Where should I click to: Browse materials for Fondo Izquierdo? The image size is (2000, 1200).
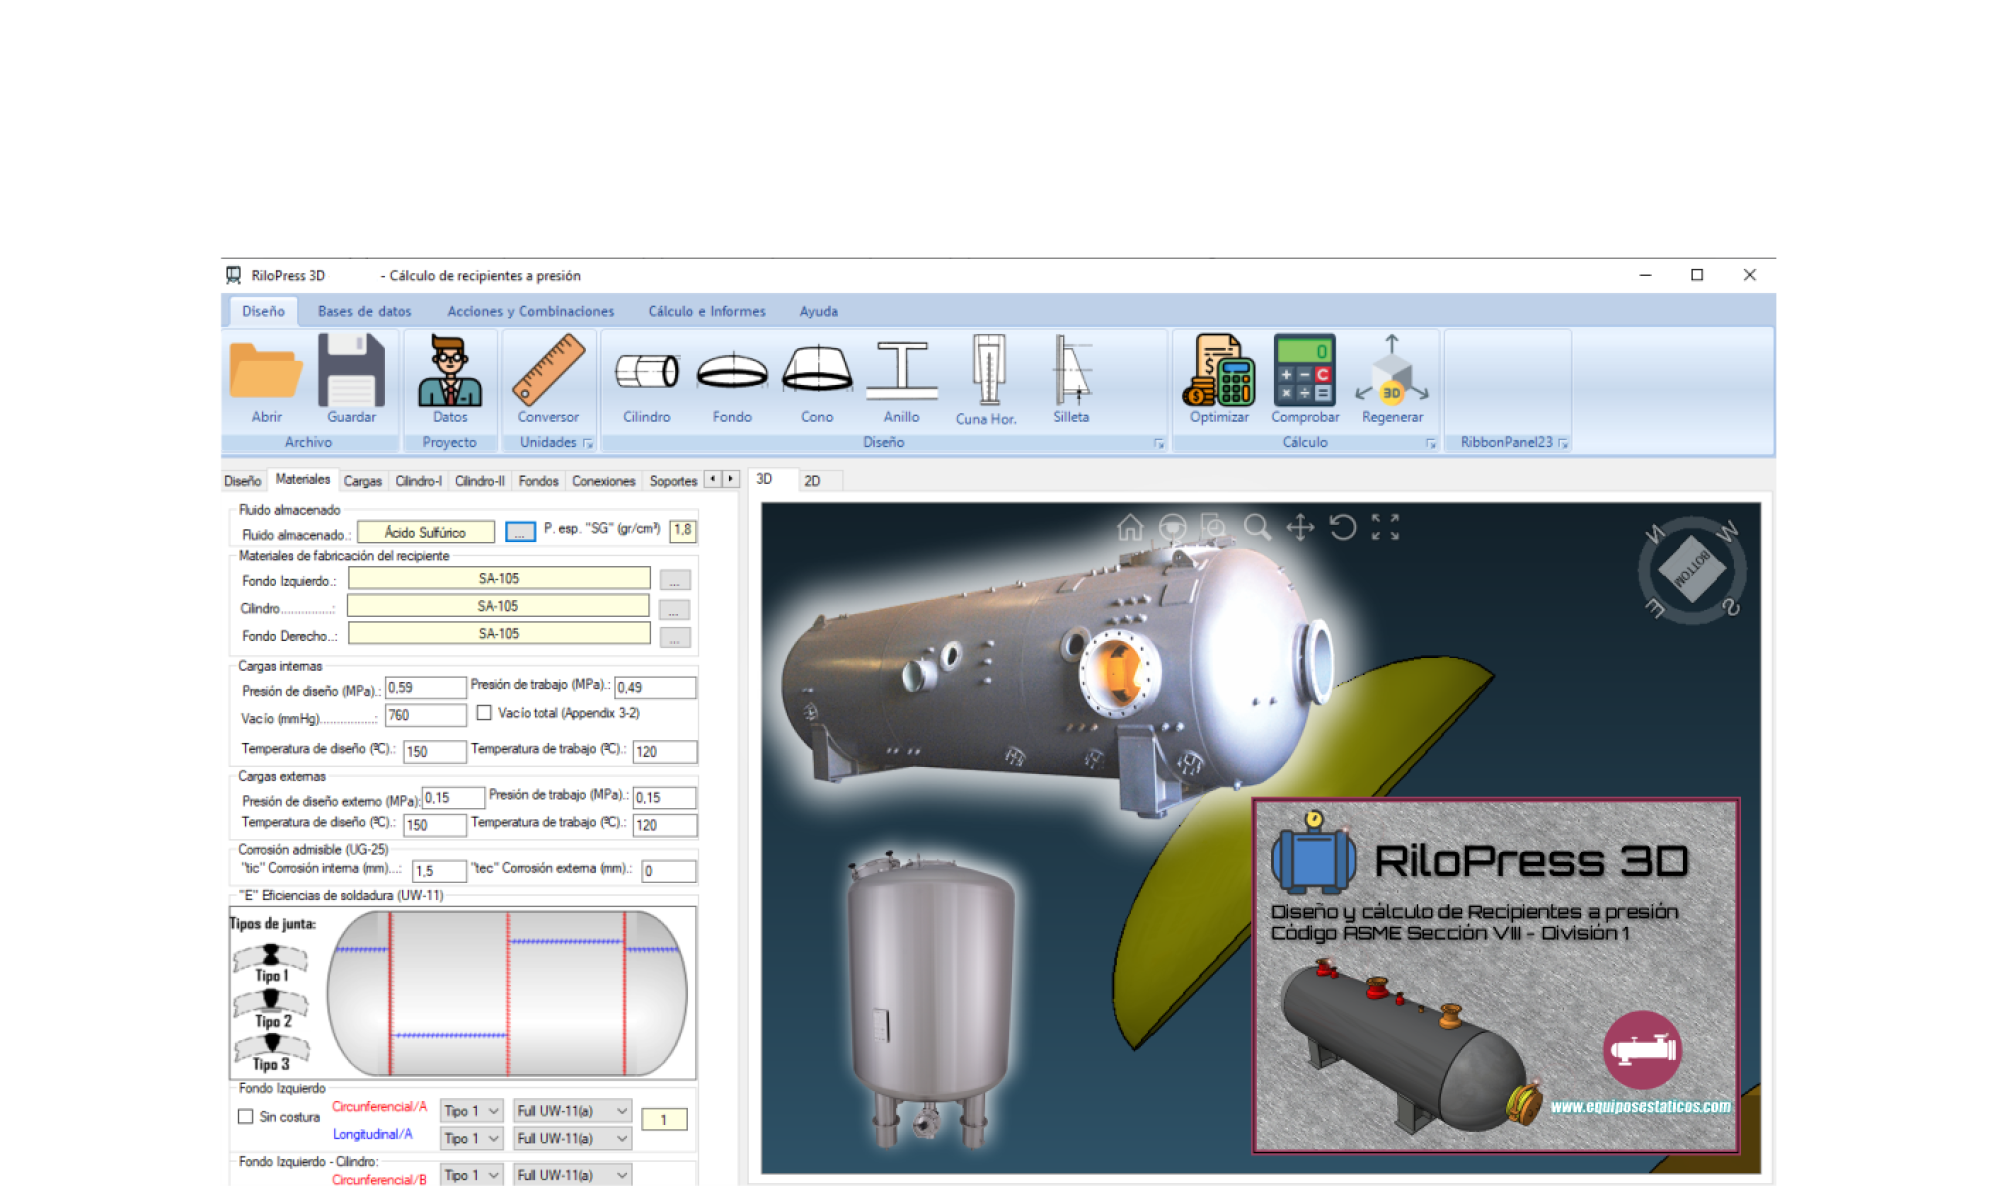675,580
